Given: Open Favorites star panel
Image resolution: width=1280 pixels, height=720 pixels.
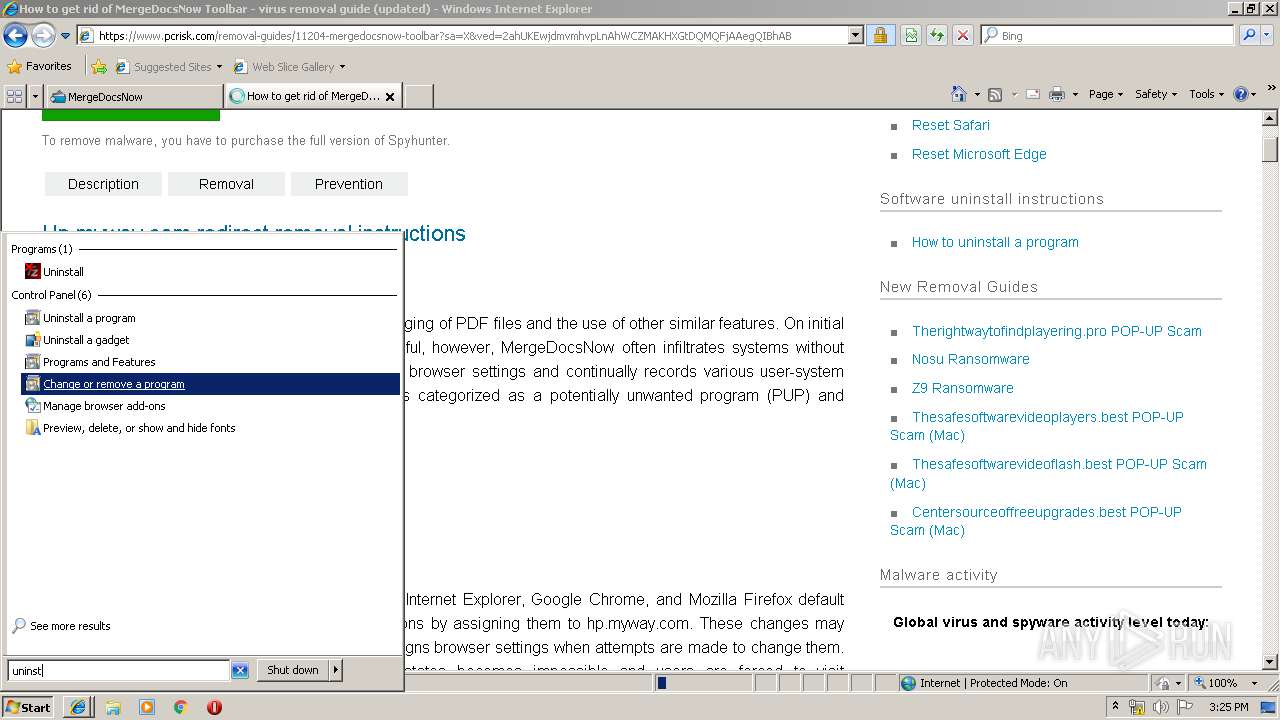Looking at the screenshot, I should tap(39, 66).
